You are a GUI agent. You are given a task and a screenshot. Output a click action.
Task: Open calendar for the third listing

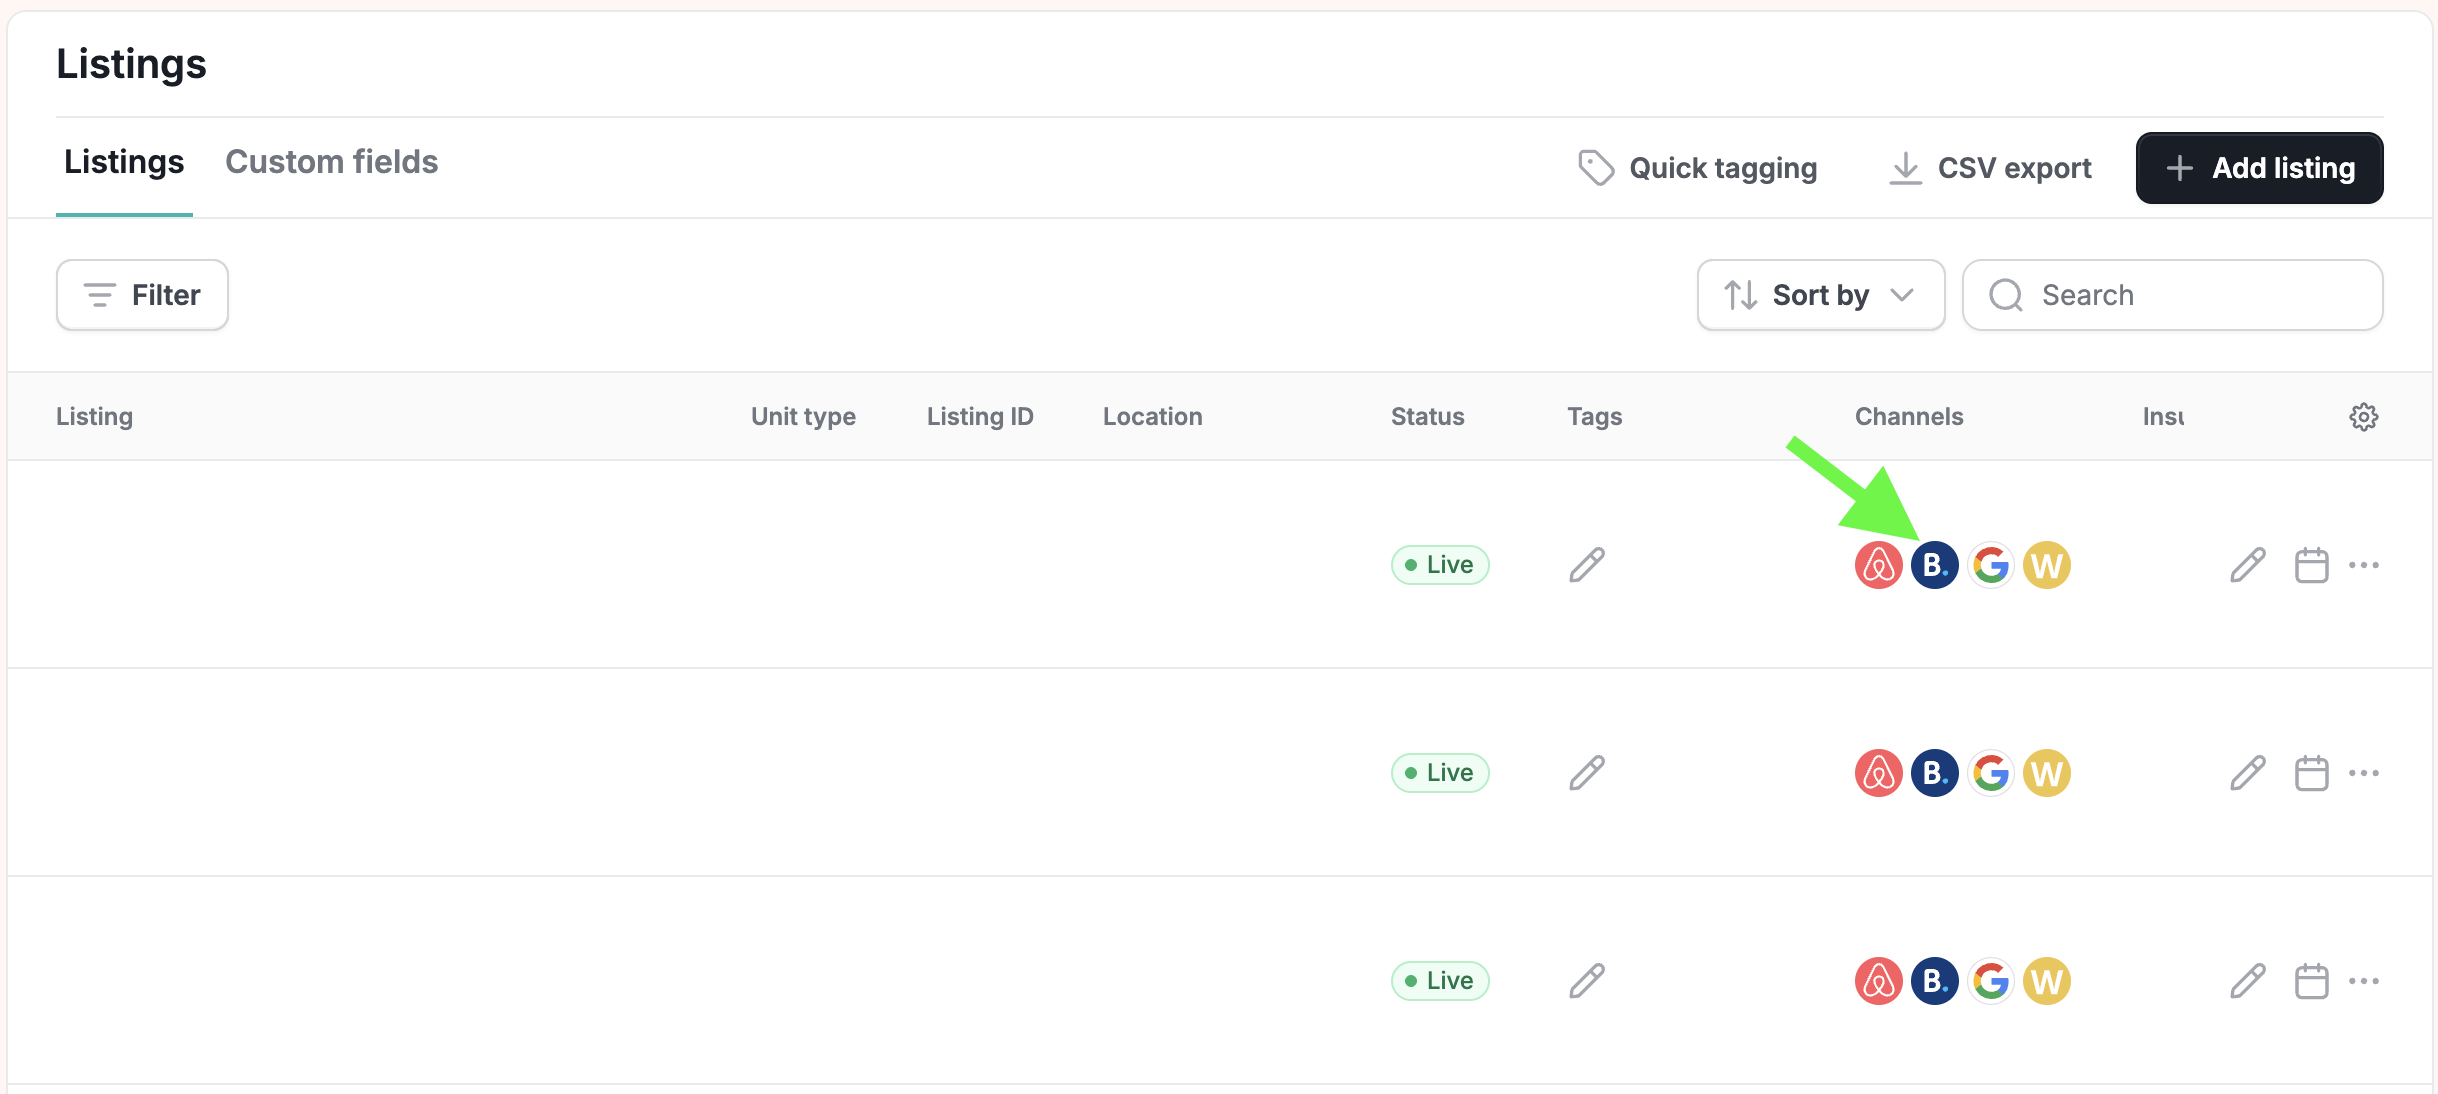tap(2311, 981)
